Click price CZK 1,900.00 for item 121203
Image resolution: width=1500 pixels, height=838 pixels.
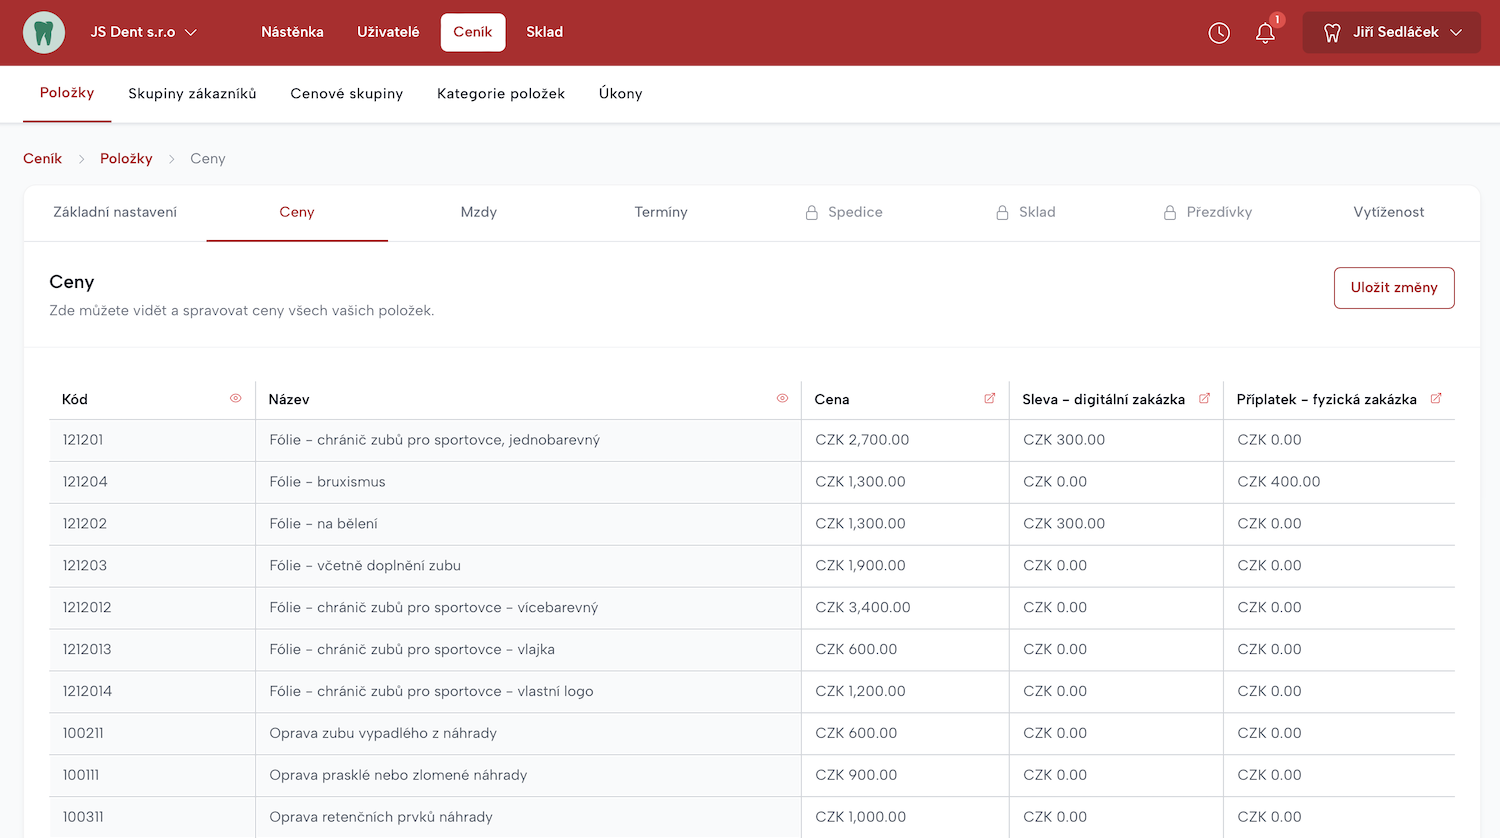coord(861,566)
